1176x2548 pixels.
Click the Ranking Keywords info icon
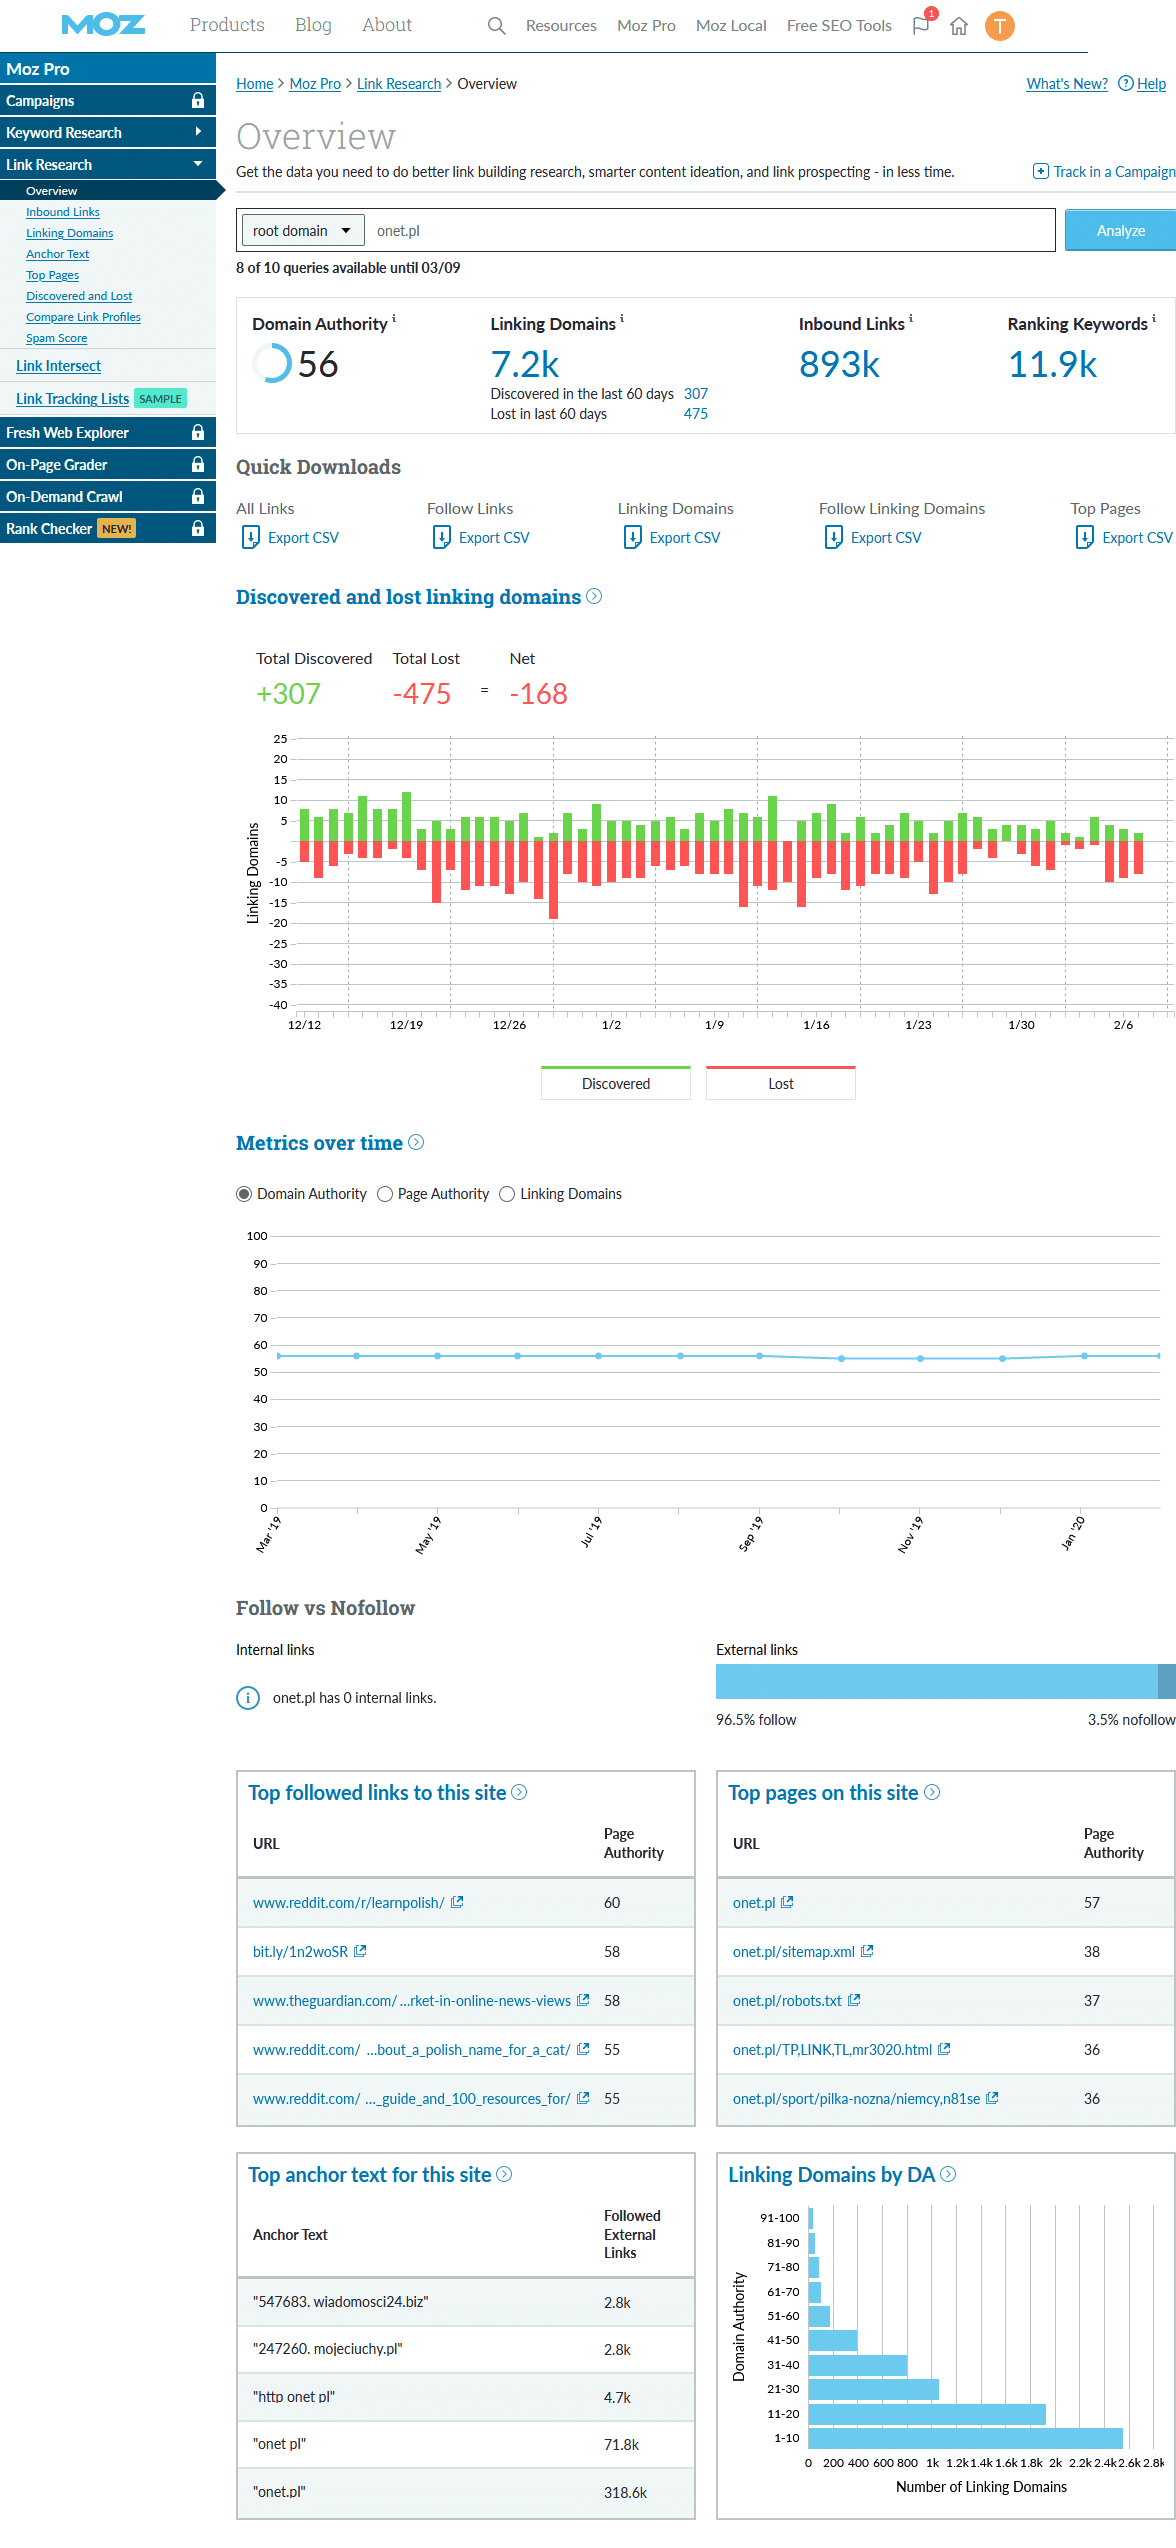(1154, 319)
